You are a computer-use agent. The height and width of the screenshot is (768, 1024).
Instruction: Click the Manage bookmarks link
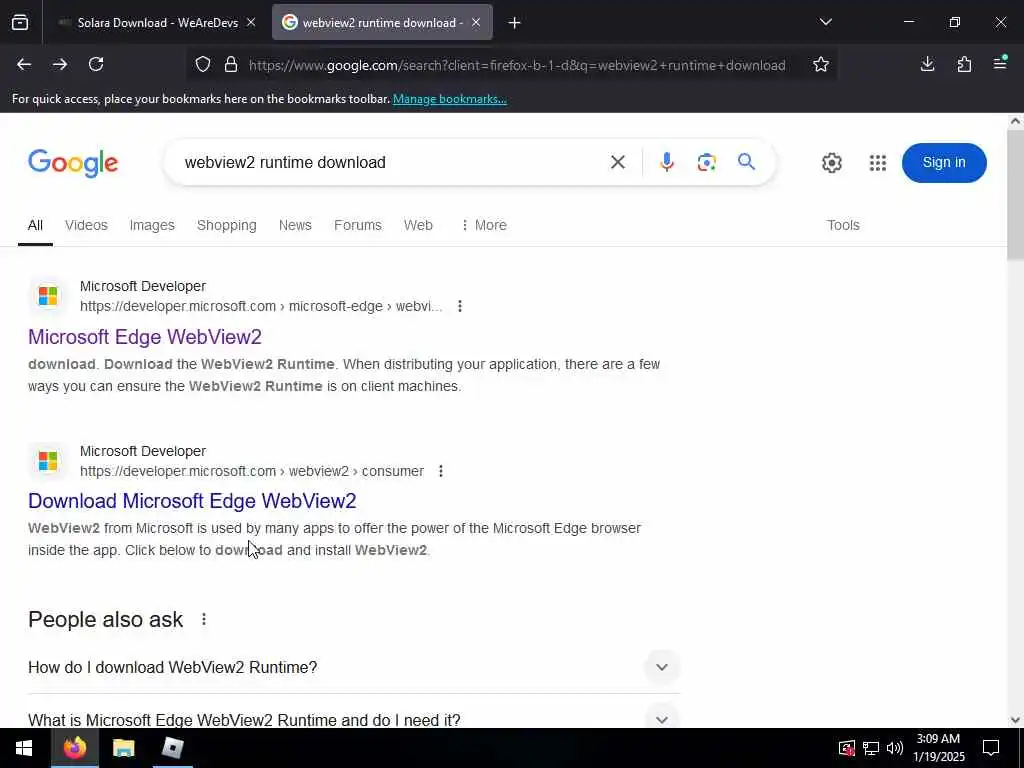point(449,99)
